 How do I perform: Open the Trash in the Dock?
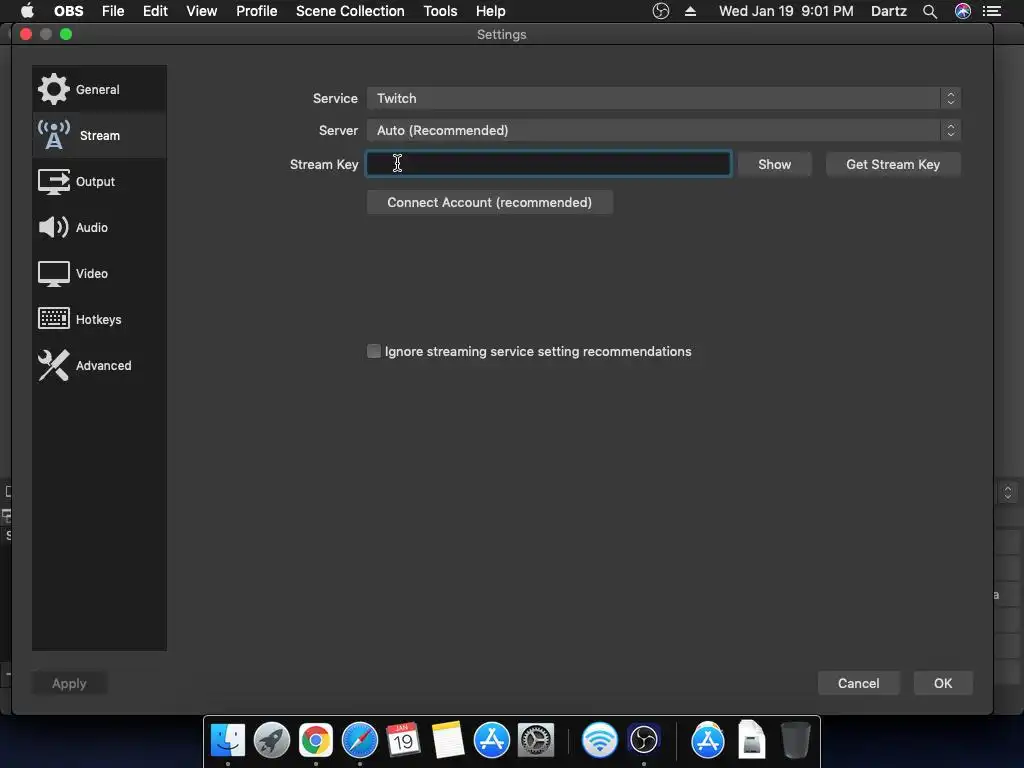point(795,740)
